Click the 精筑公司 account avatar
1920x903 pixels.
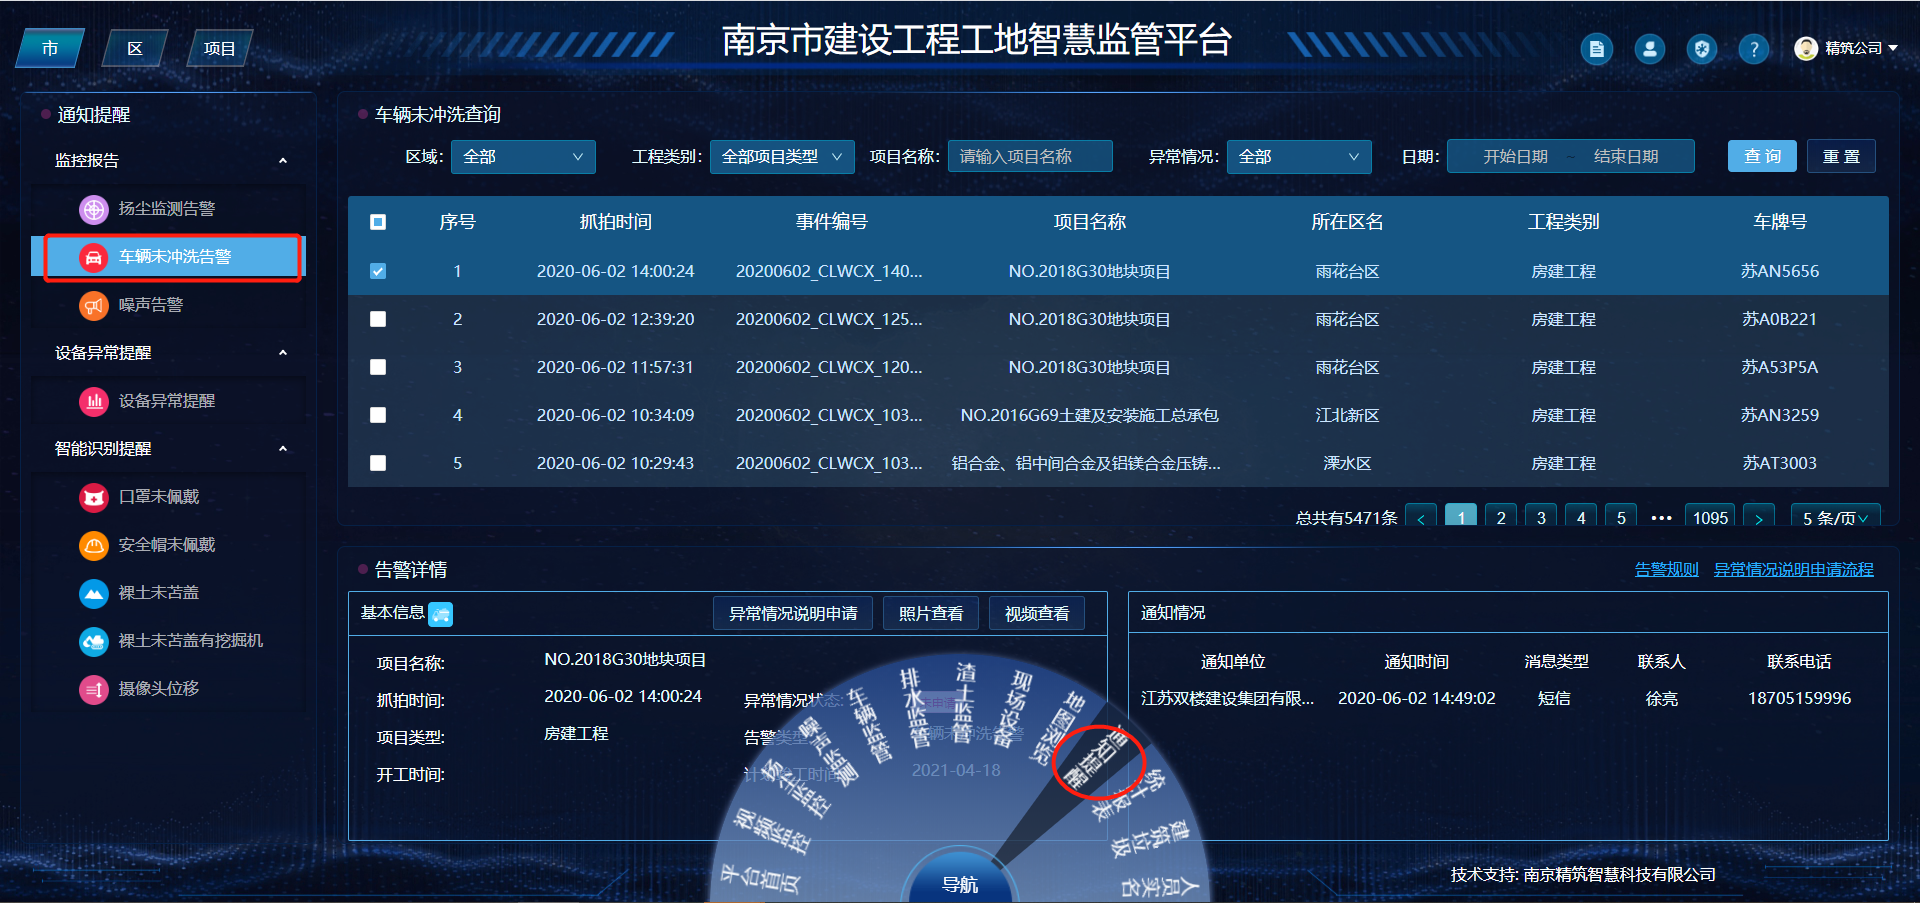point(1806,48)
